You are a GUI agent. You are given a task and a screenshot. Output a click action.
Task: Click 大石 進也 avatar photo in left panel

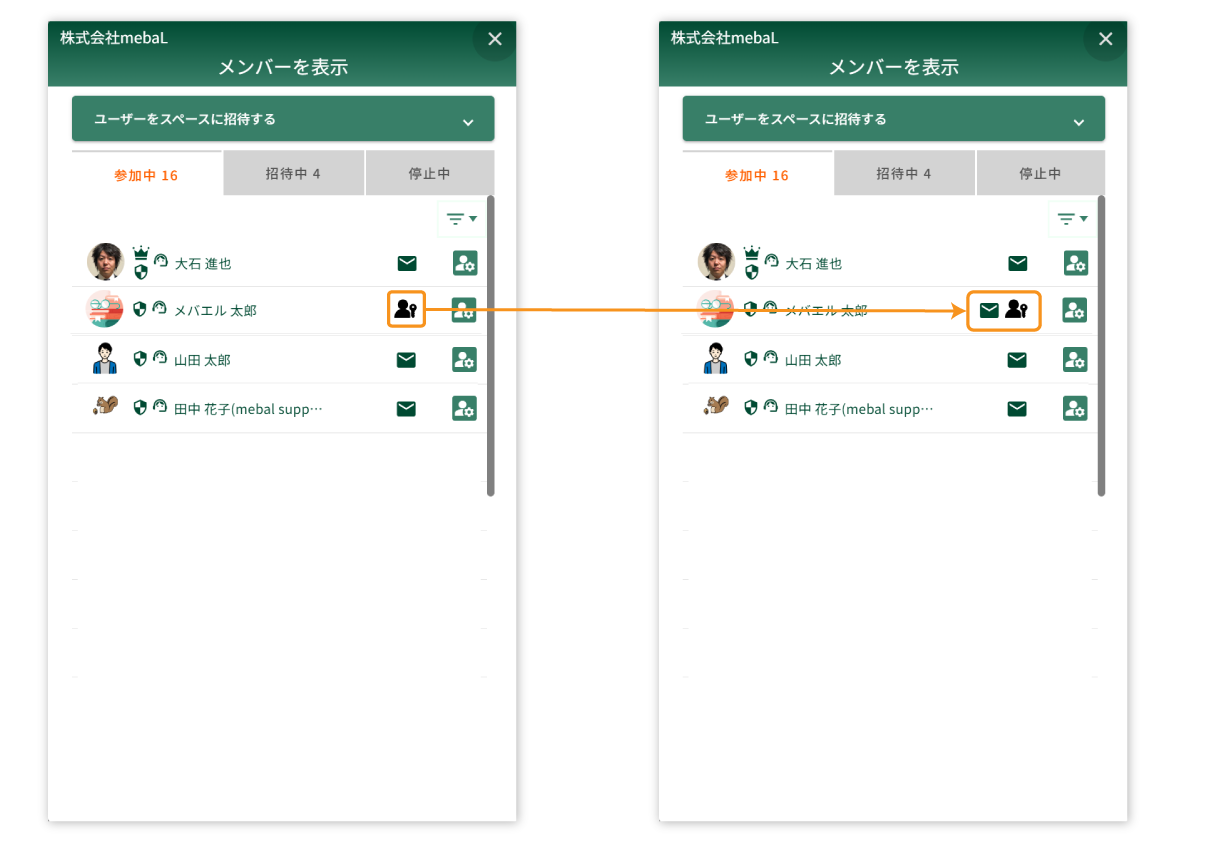coord(105,262)
